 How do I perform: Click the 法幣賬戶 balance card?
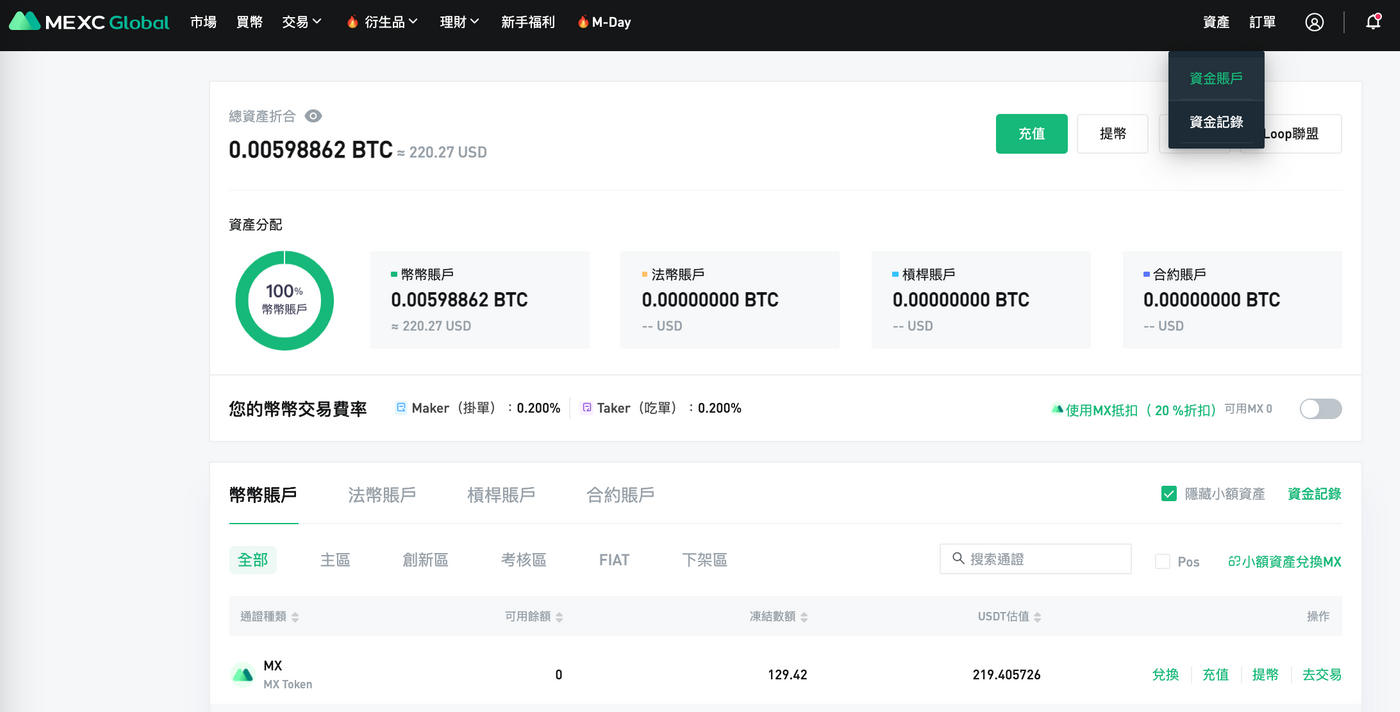[x=730, y=300]
